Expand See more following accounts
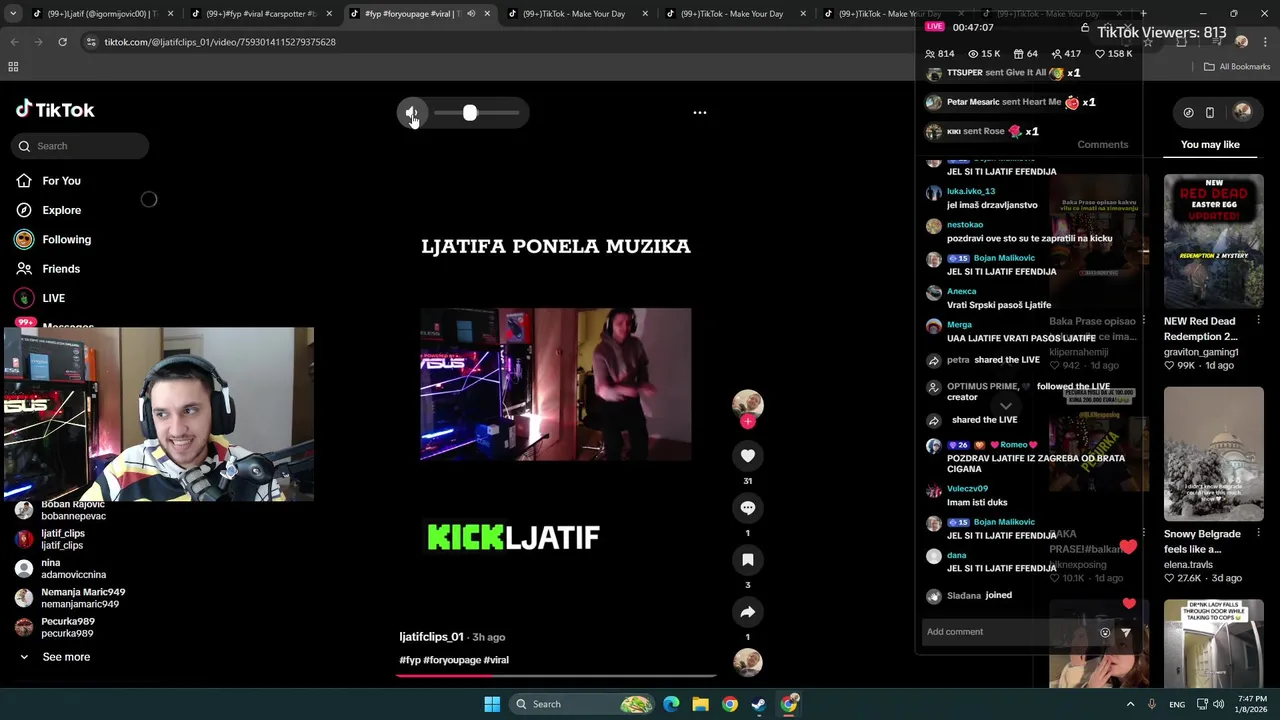Screen dimensions: 1280x720 (66, 657)
